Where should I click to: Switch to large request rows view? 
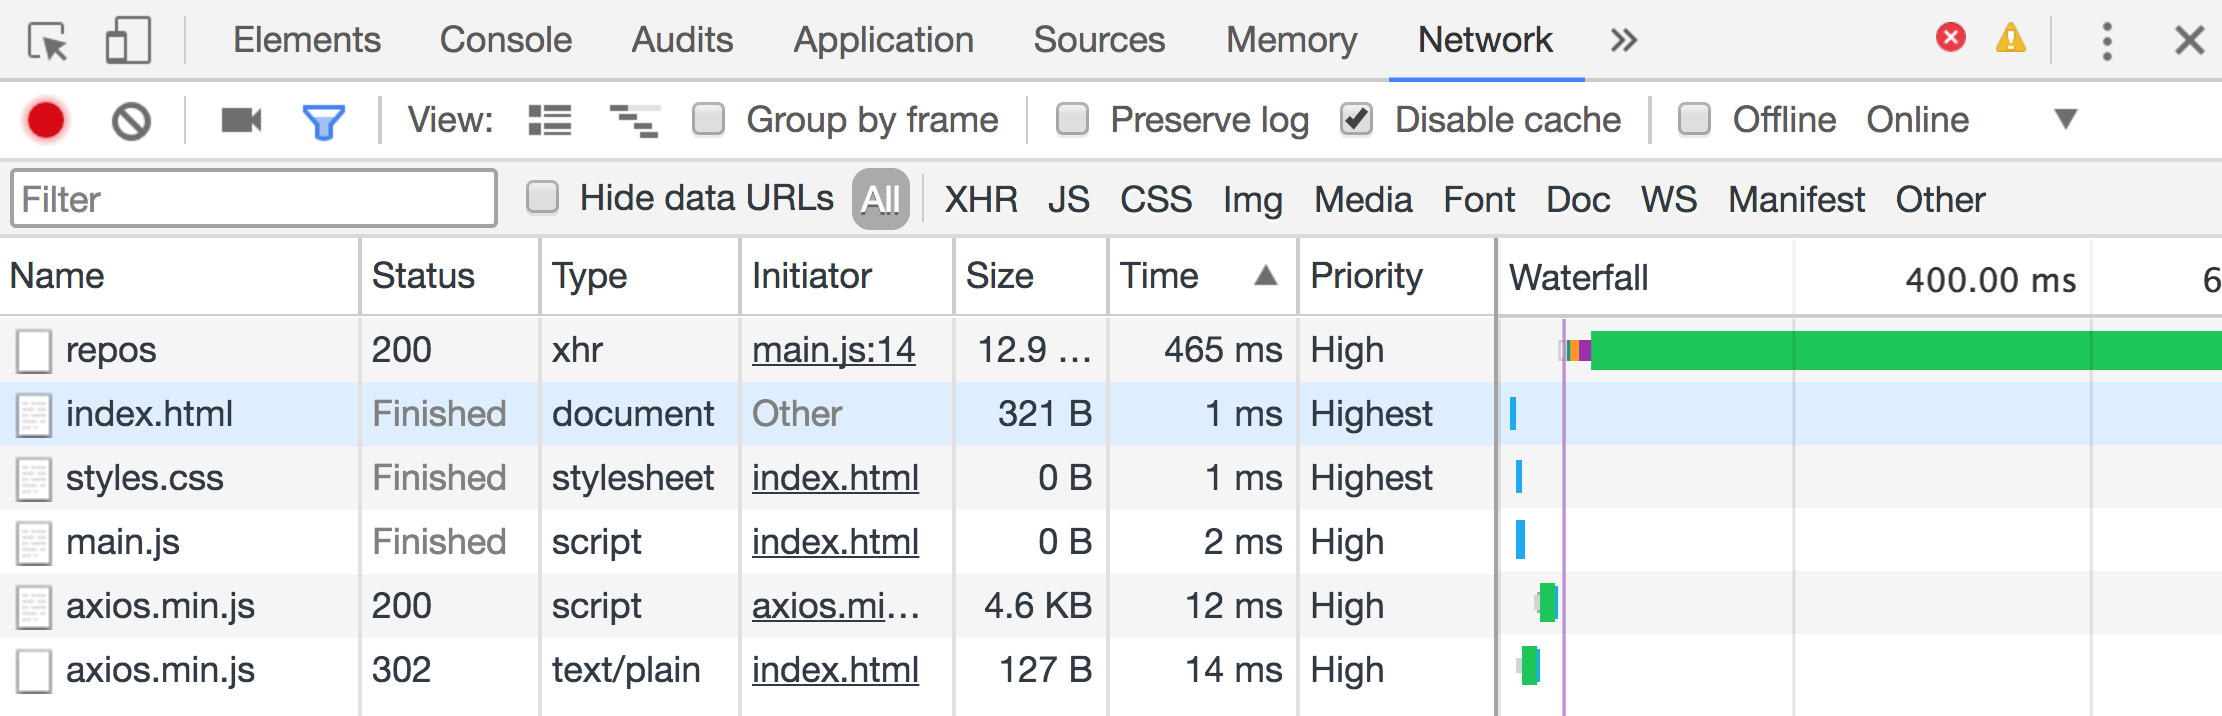549,121
